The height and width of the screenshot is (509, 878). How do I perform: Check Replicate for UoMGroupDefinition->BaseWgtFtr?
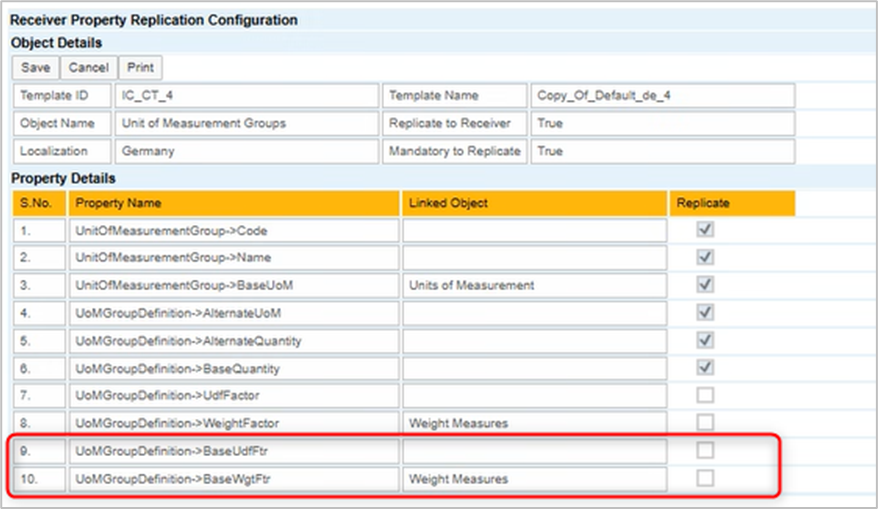tap(706, 479)
